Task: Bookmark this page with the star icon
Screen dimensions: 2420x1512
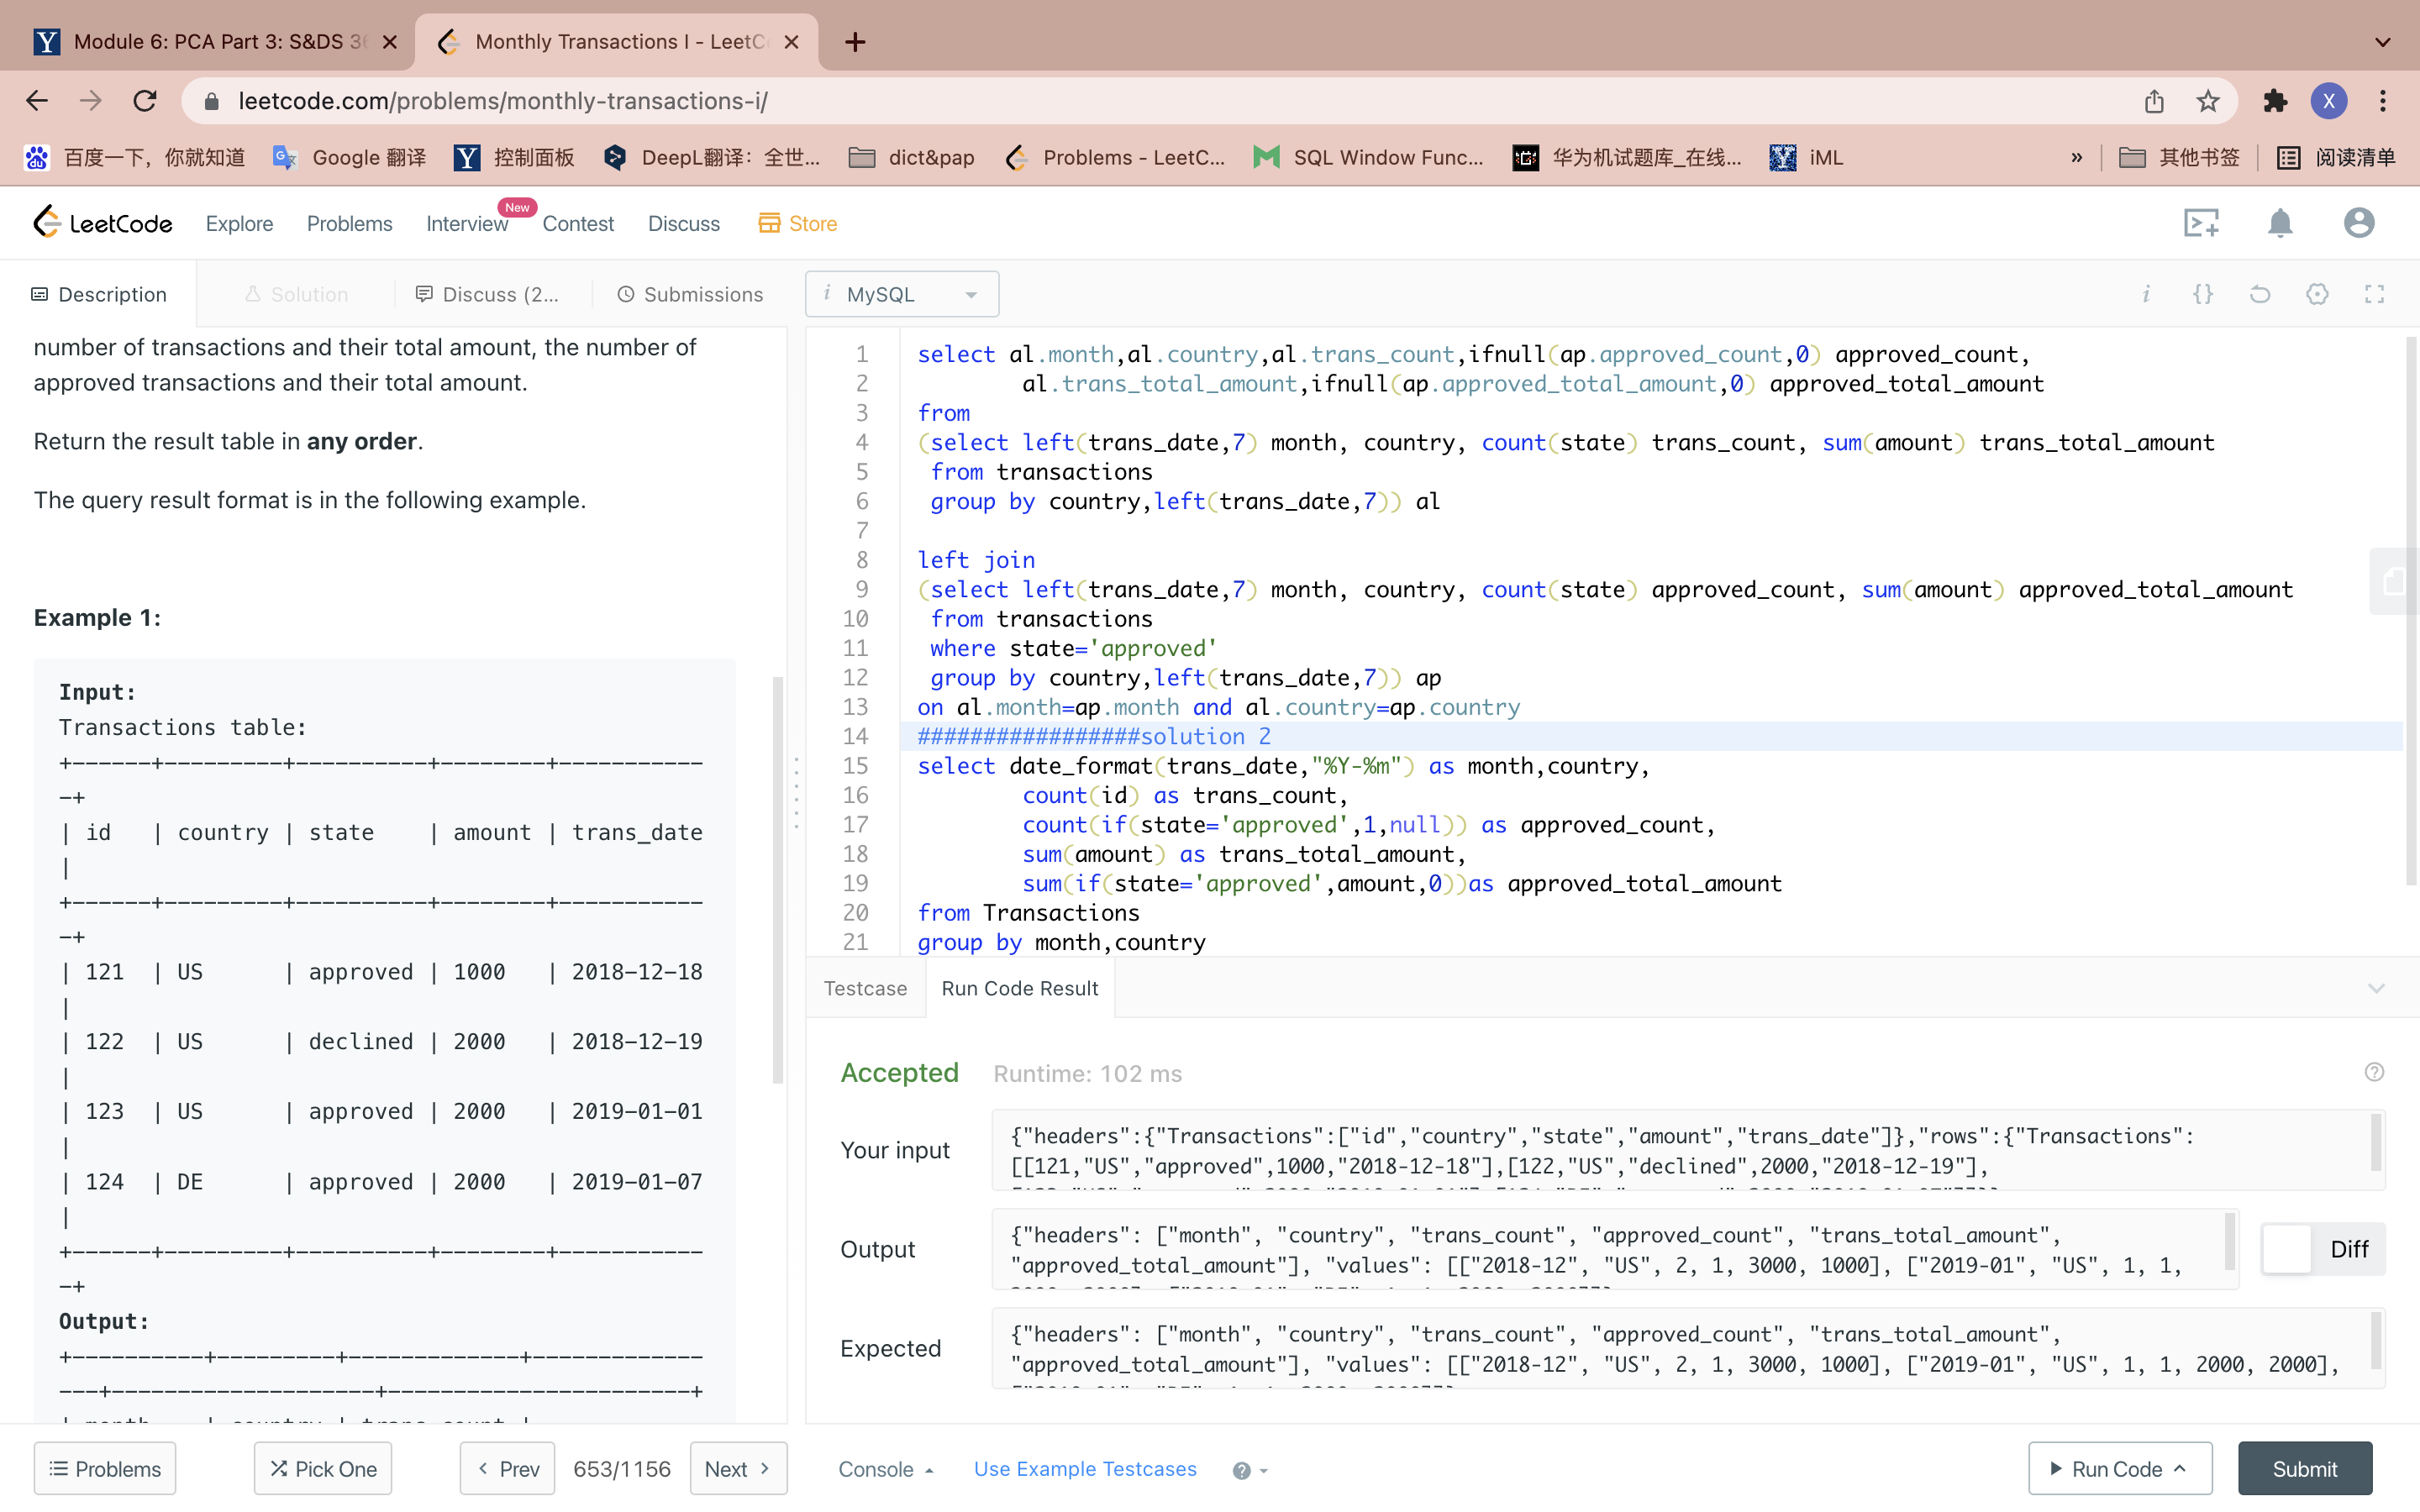Action: pos(2208,101)
